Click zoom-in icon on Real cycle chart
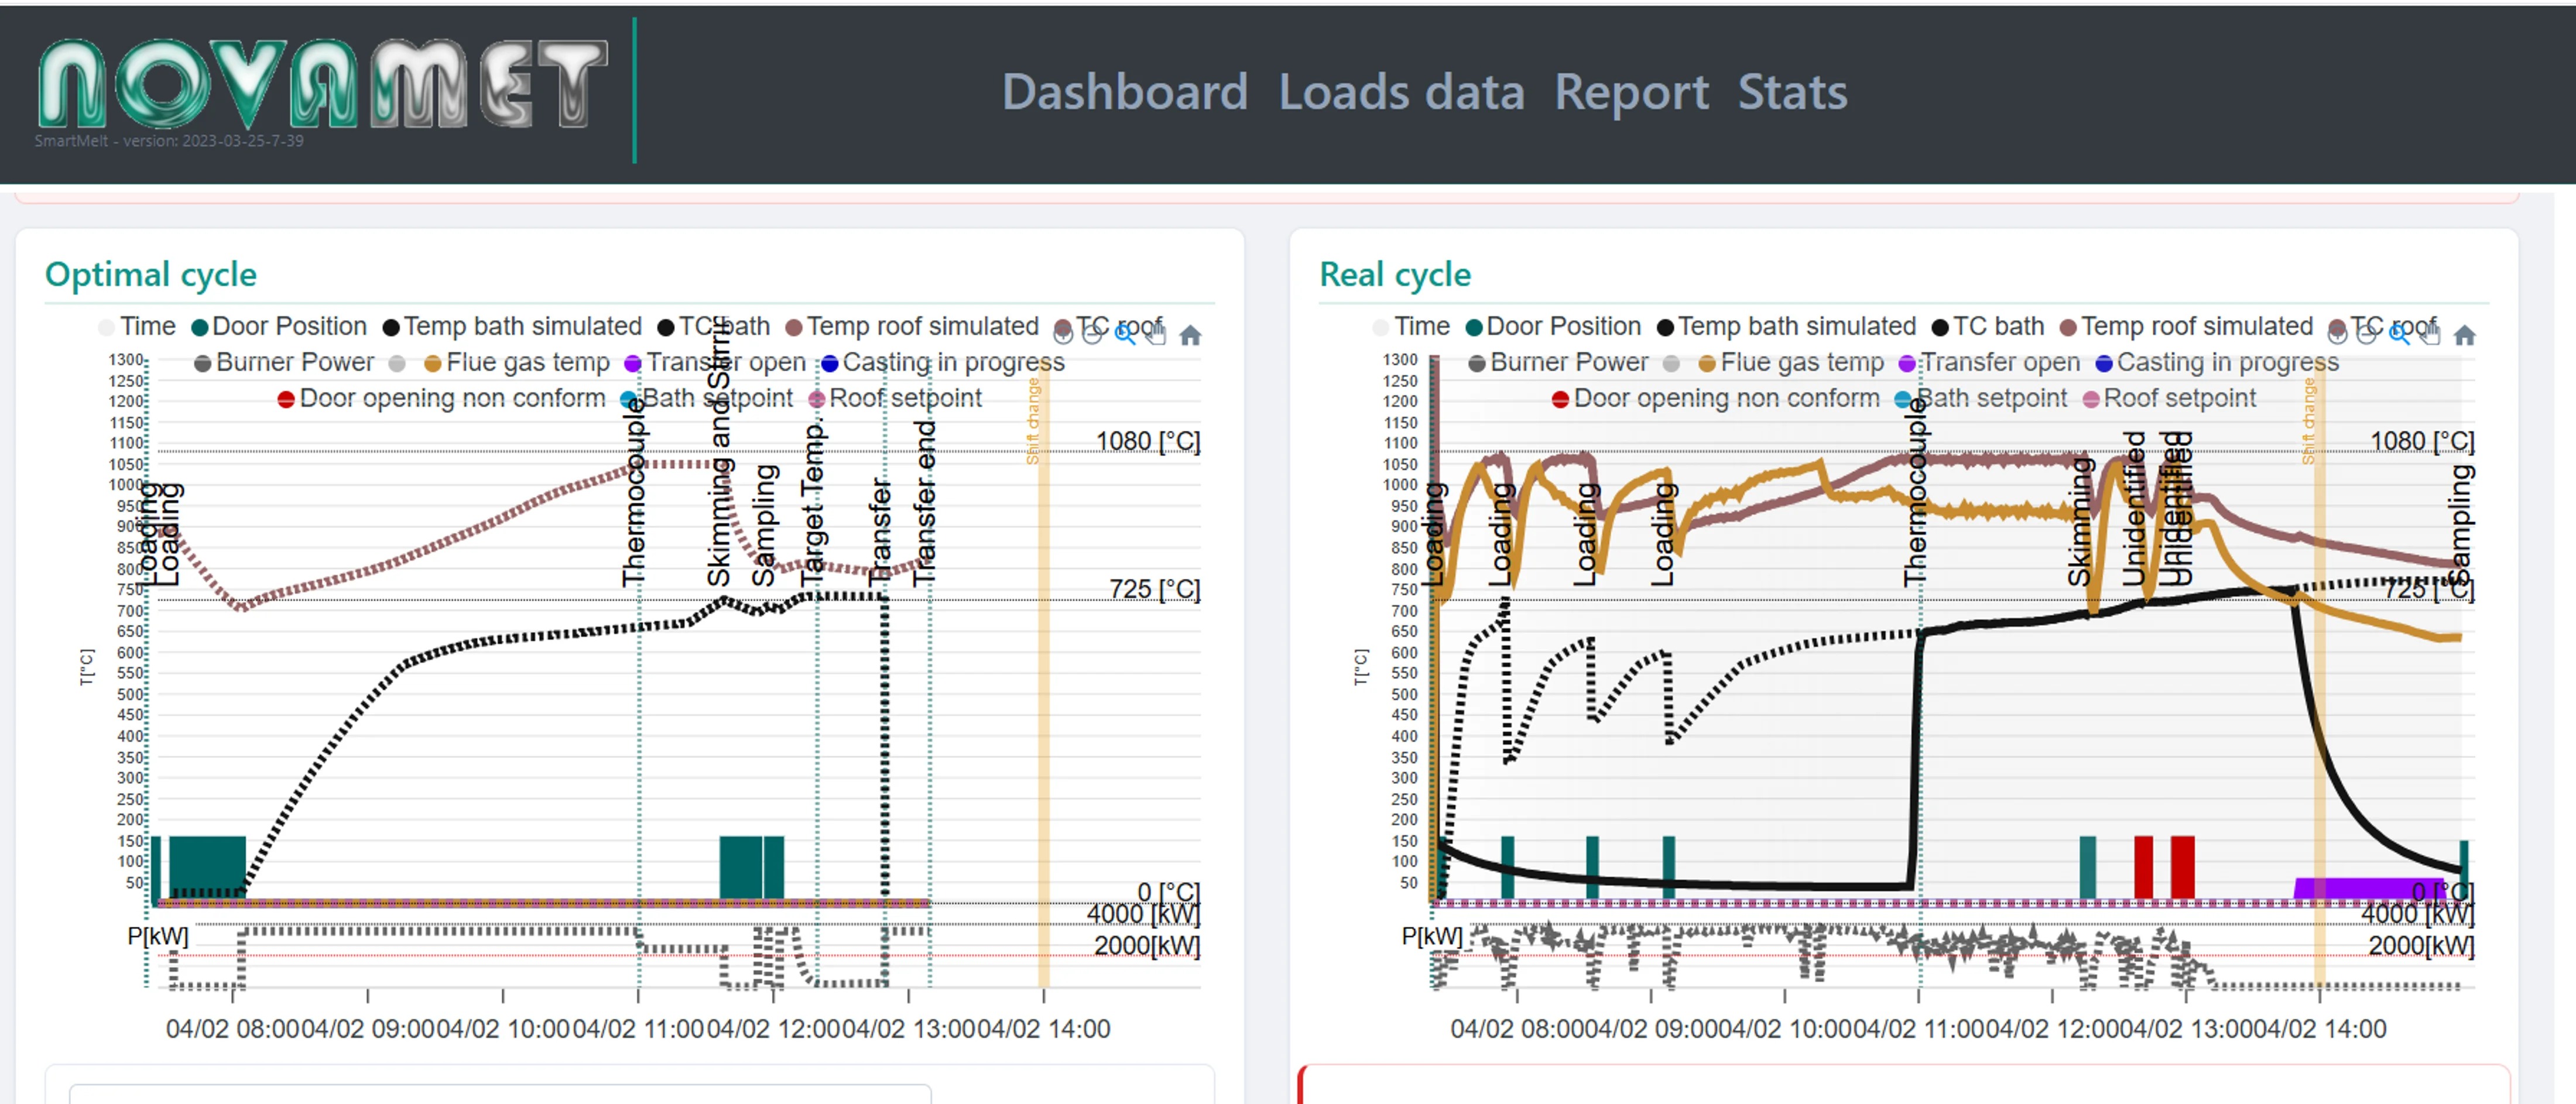Image resolution: width=2576 pixels, height=1104 pixels. [2338, 335]
